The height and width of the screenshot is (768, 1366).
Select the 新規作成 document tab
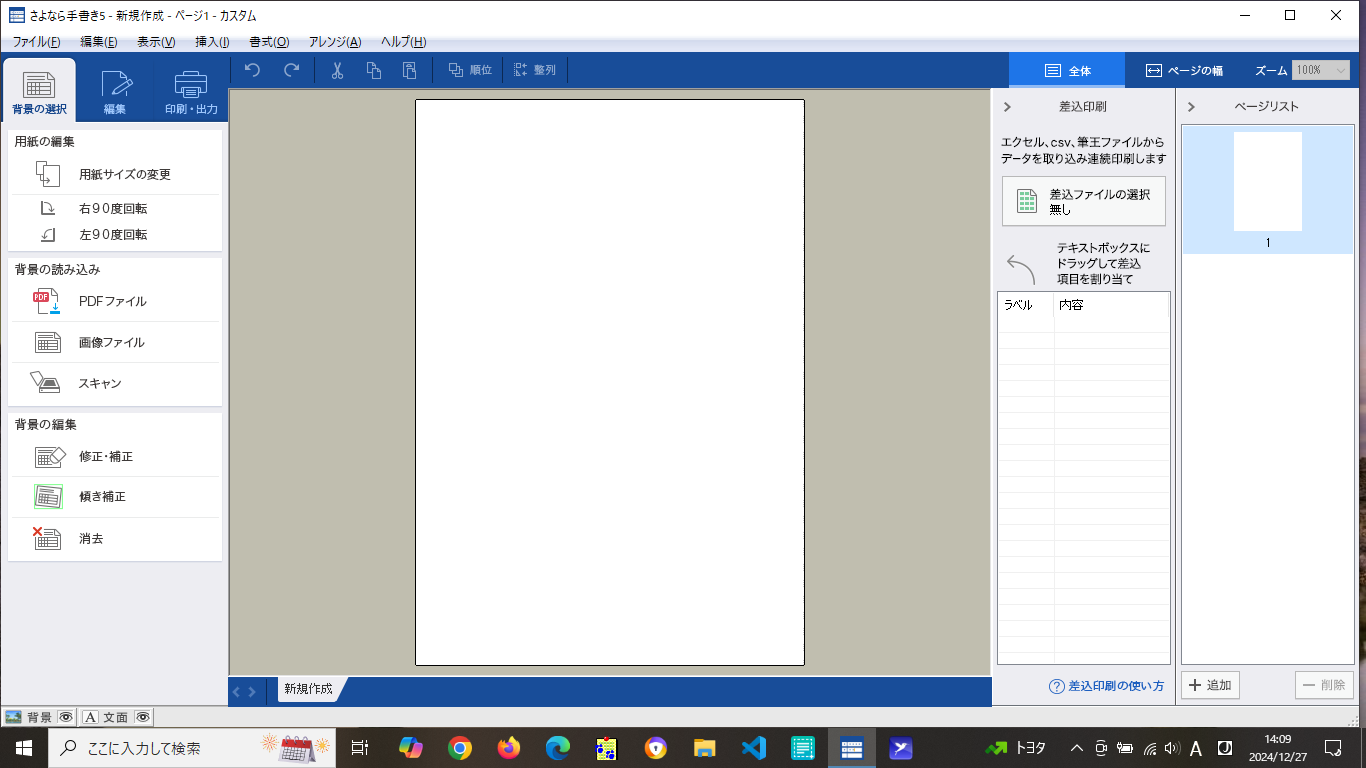pyautogui.click(x=308, y=689)
